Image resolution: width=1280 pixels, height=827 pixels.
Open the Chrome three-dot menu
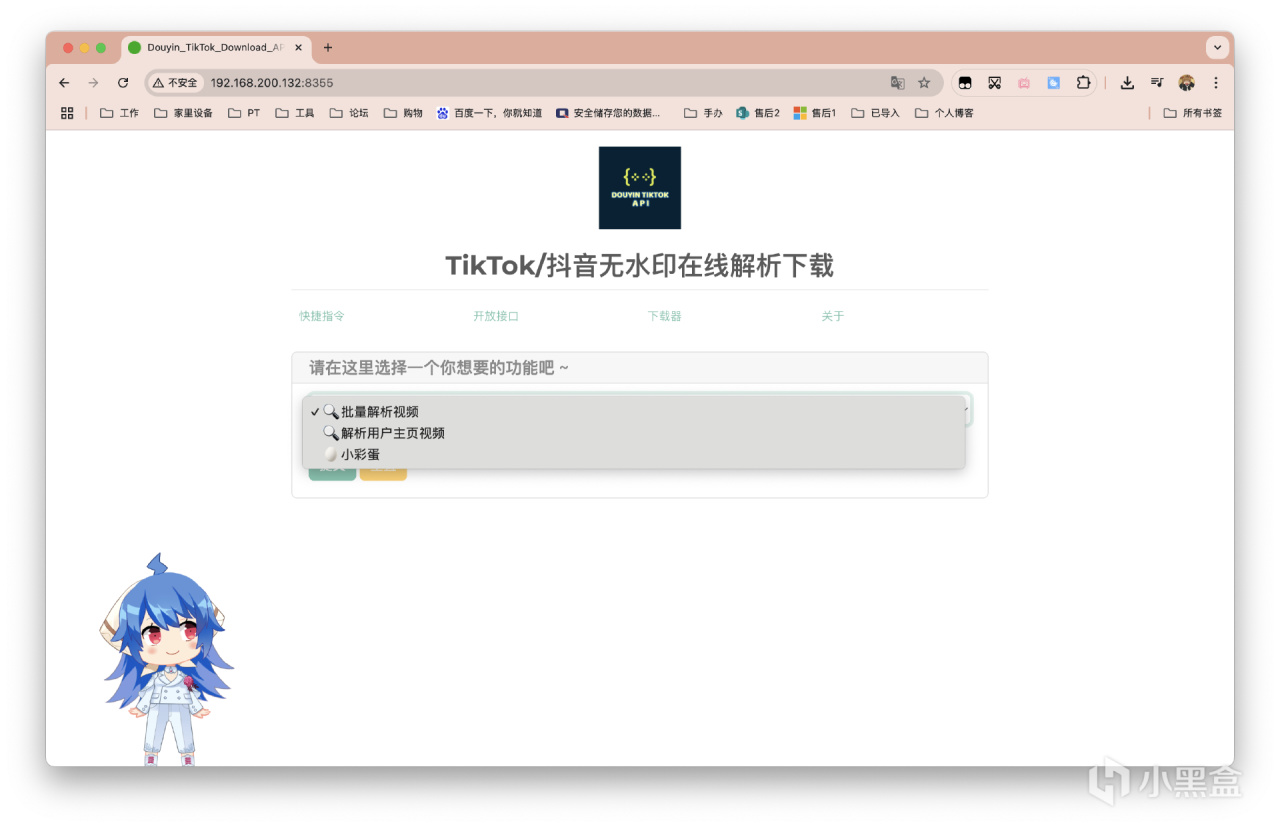[1216, 83]
